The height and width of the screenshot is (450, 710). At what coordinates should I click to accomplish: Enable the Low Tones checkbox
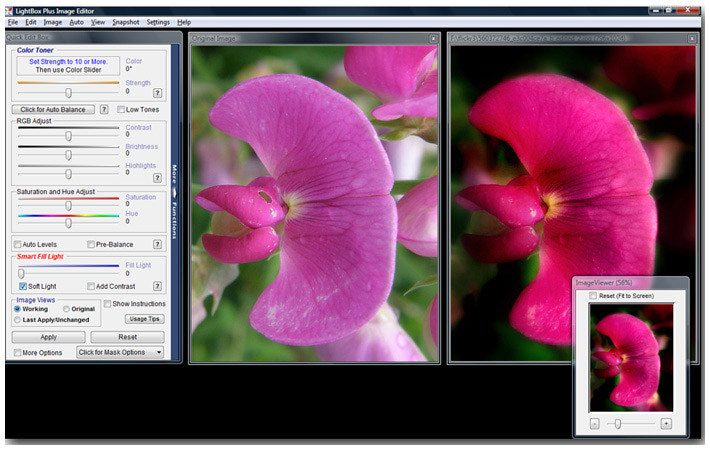121,109
